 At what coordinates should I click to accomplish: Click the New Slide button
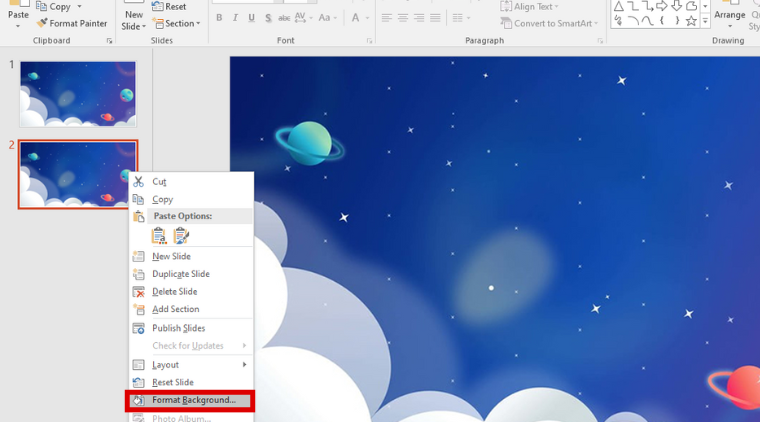click(x=134, y=16)
